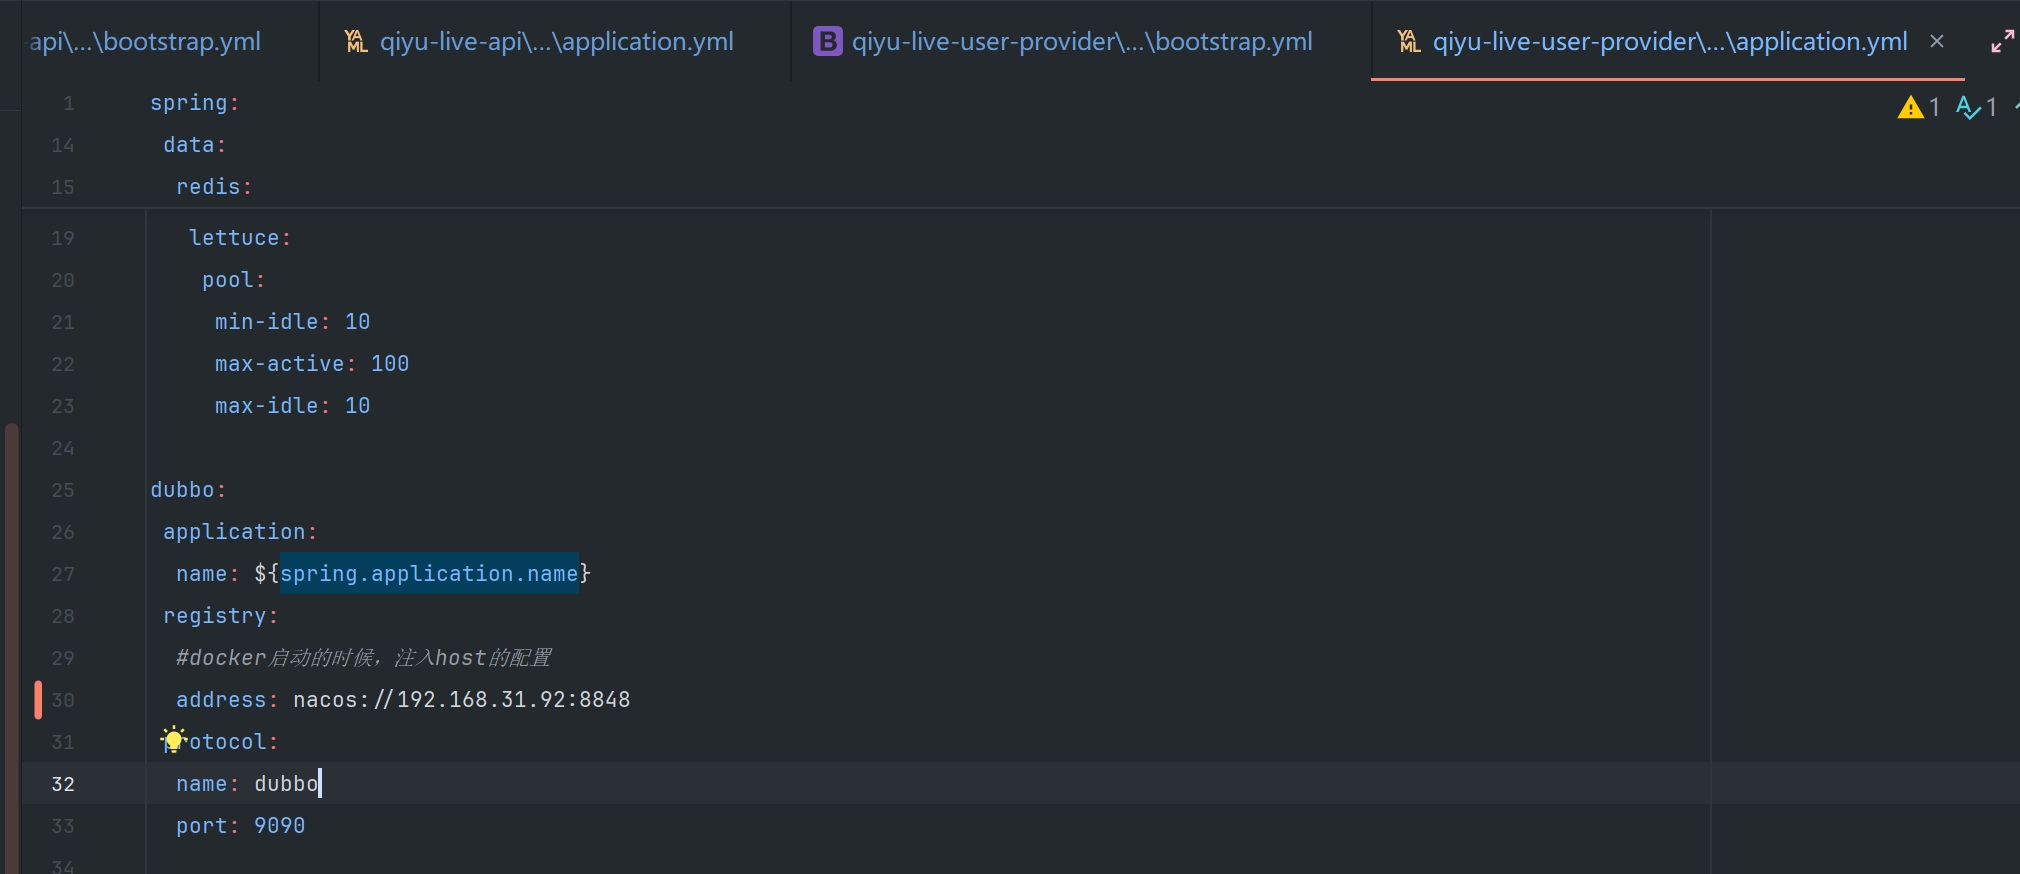Switch to the api\...\bootstrap.yml tab
Image resolution: width=2020 pixels, height=874 pixels.
pos(145,42)
